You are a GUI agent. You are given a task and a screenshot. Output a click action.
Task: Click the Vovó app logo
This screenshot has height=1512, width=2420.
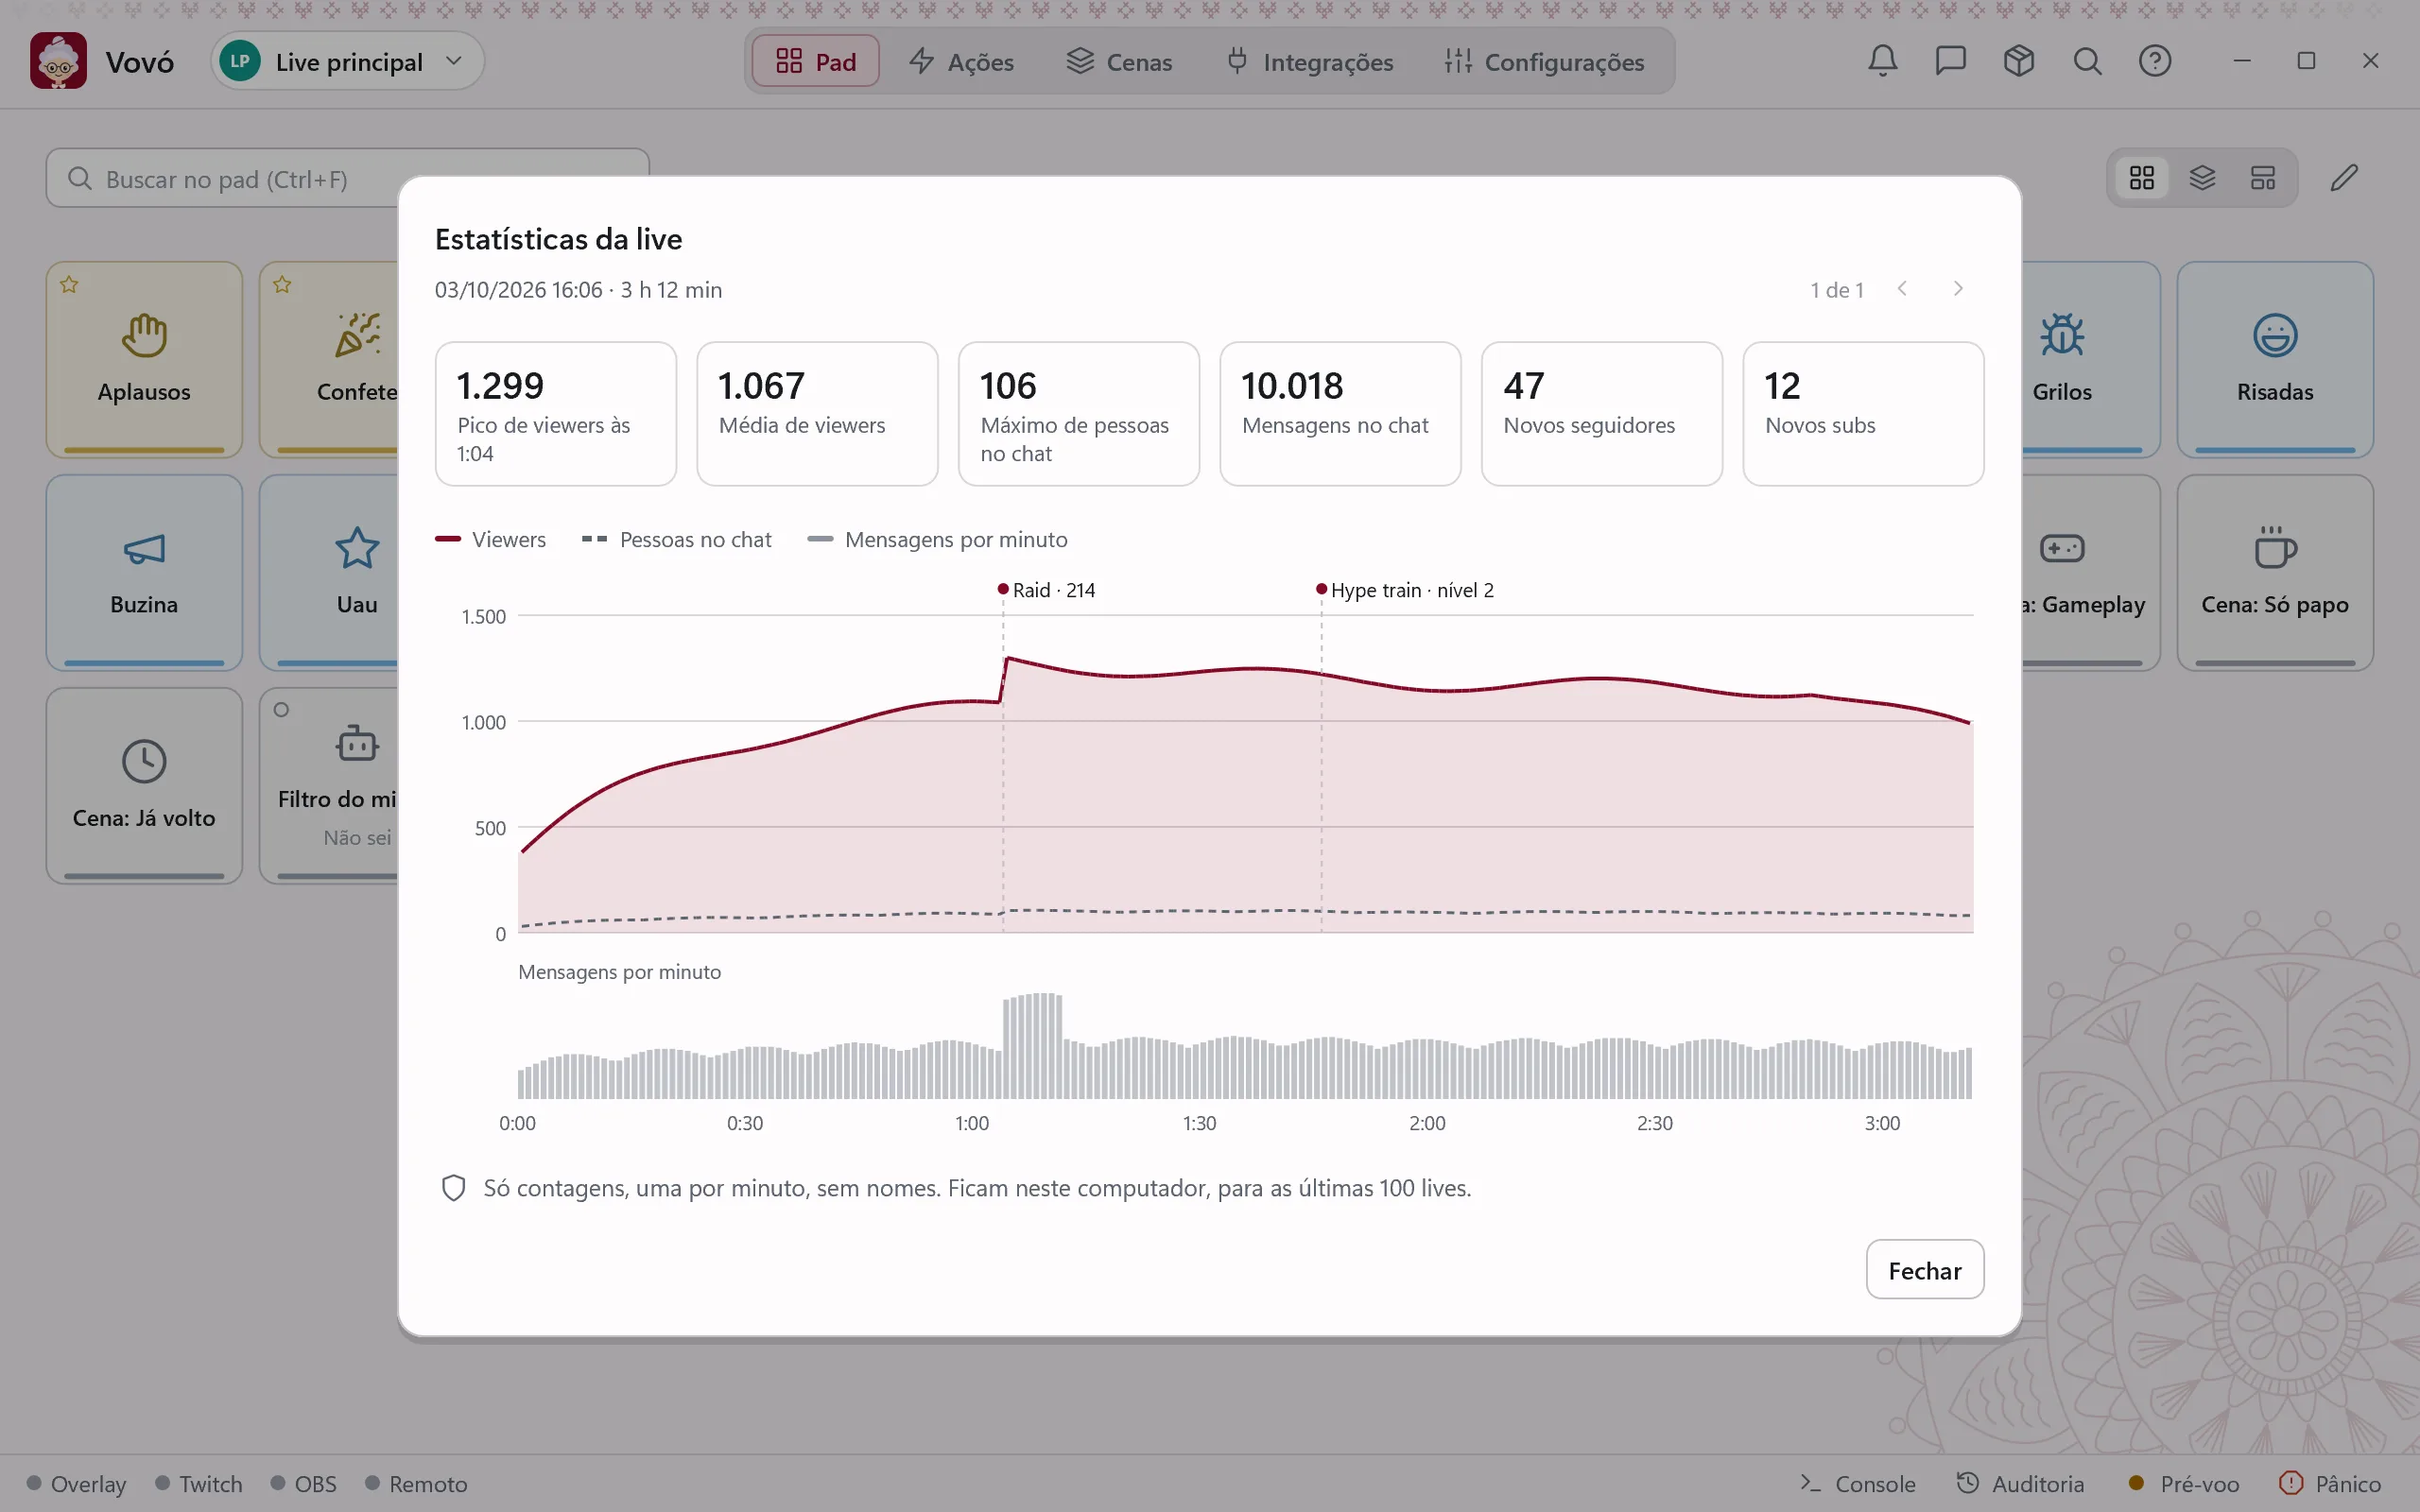(x=58, y=61)
